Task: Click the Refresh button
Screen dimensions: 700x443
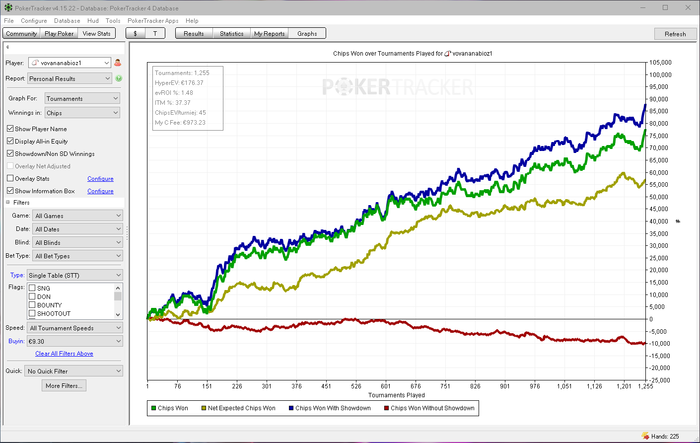Action: (675, 34)
